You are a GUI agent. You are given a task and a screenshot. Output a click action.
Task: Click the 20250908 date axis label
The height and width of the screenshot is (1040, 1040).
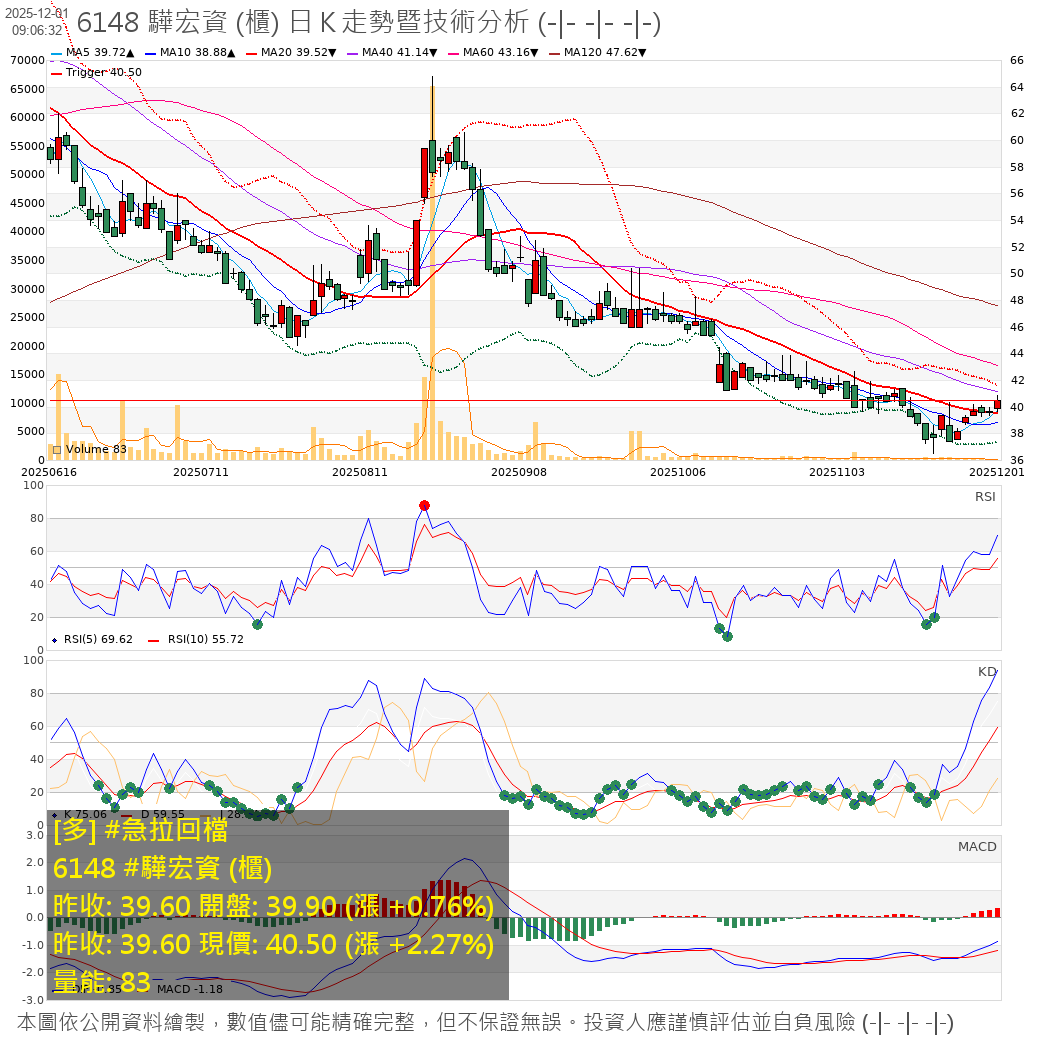[x=521, y=470]
